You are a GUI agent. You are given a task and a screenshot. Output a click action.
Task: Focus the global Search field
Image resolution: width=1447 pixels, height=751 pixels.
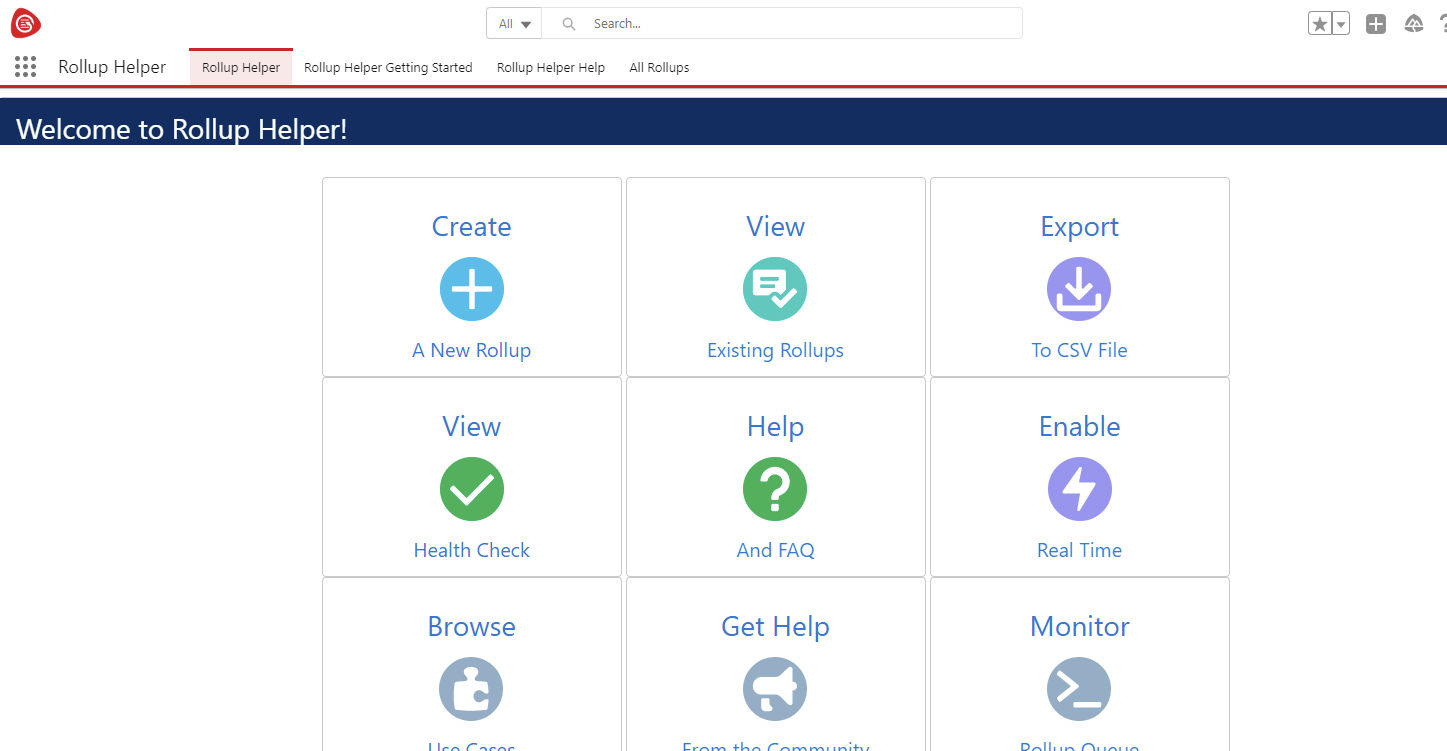782,23
